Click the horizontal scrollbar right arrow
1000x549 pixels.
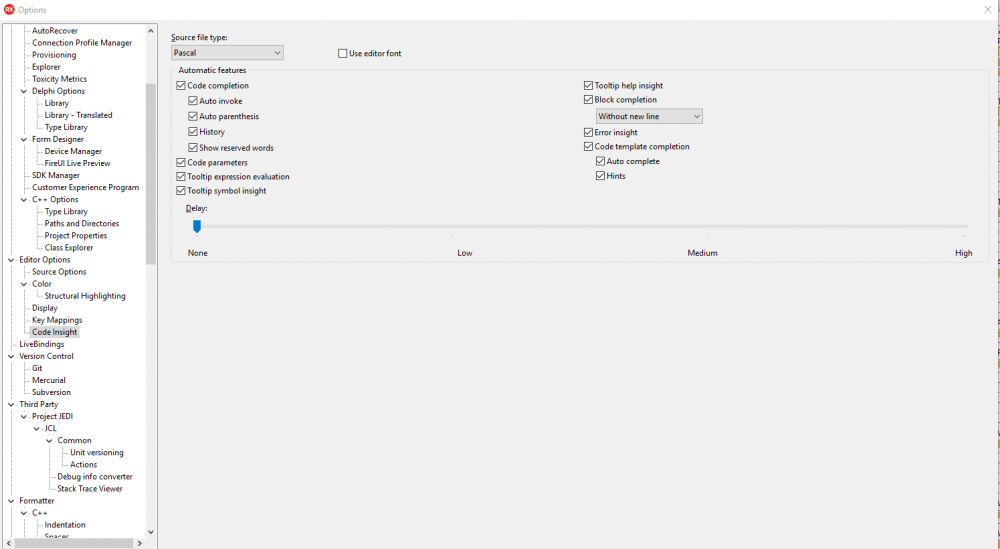(x=140, y=543)
